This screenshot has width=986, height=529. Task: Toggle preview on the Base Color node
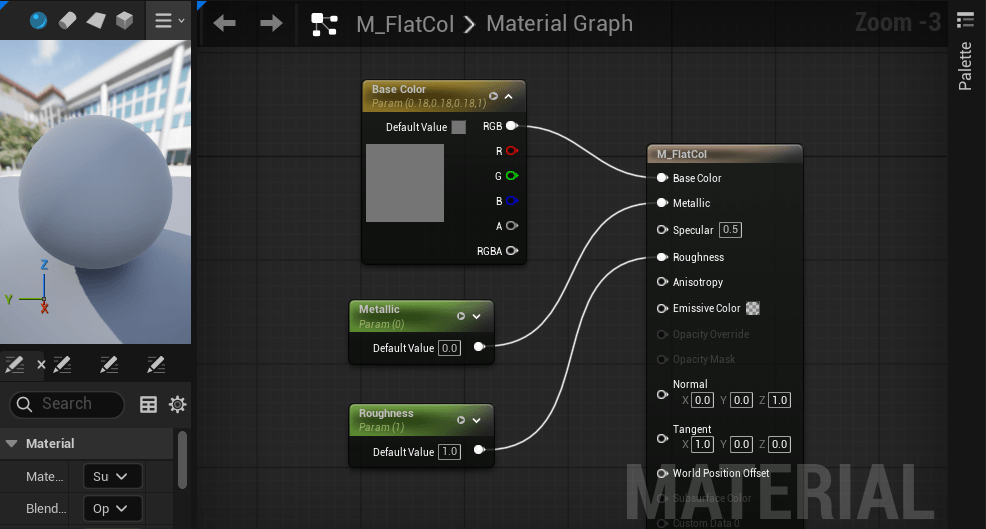coord(493,97)
